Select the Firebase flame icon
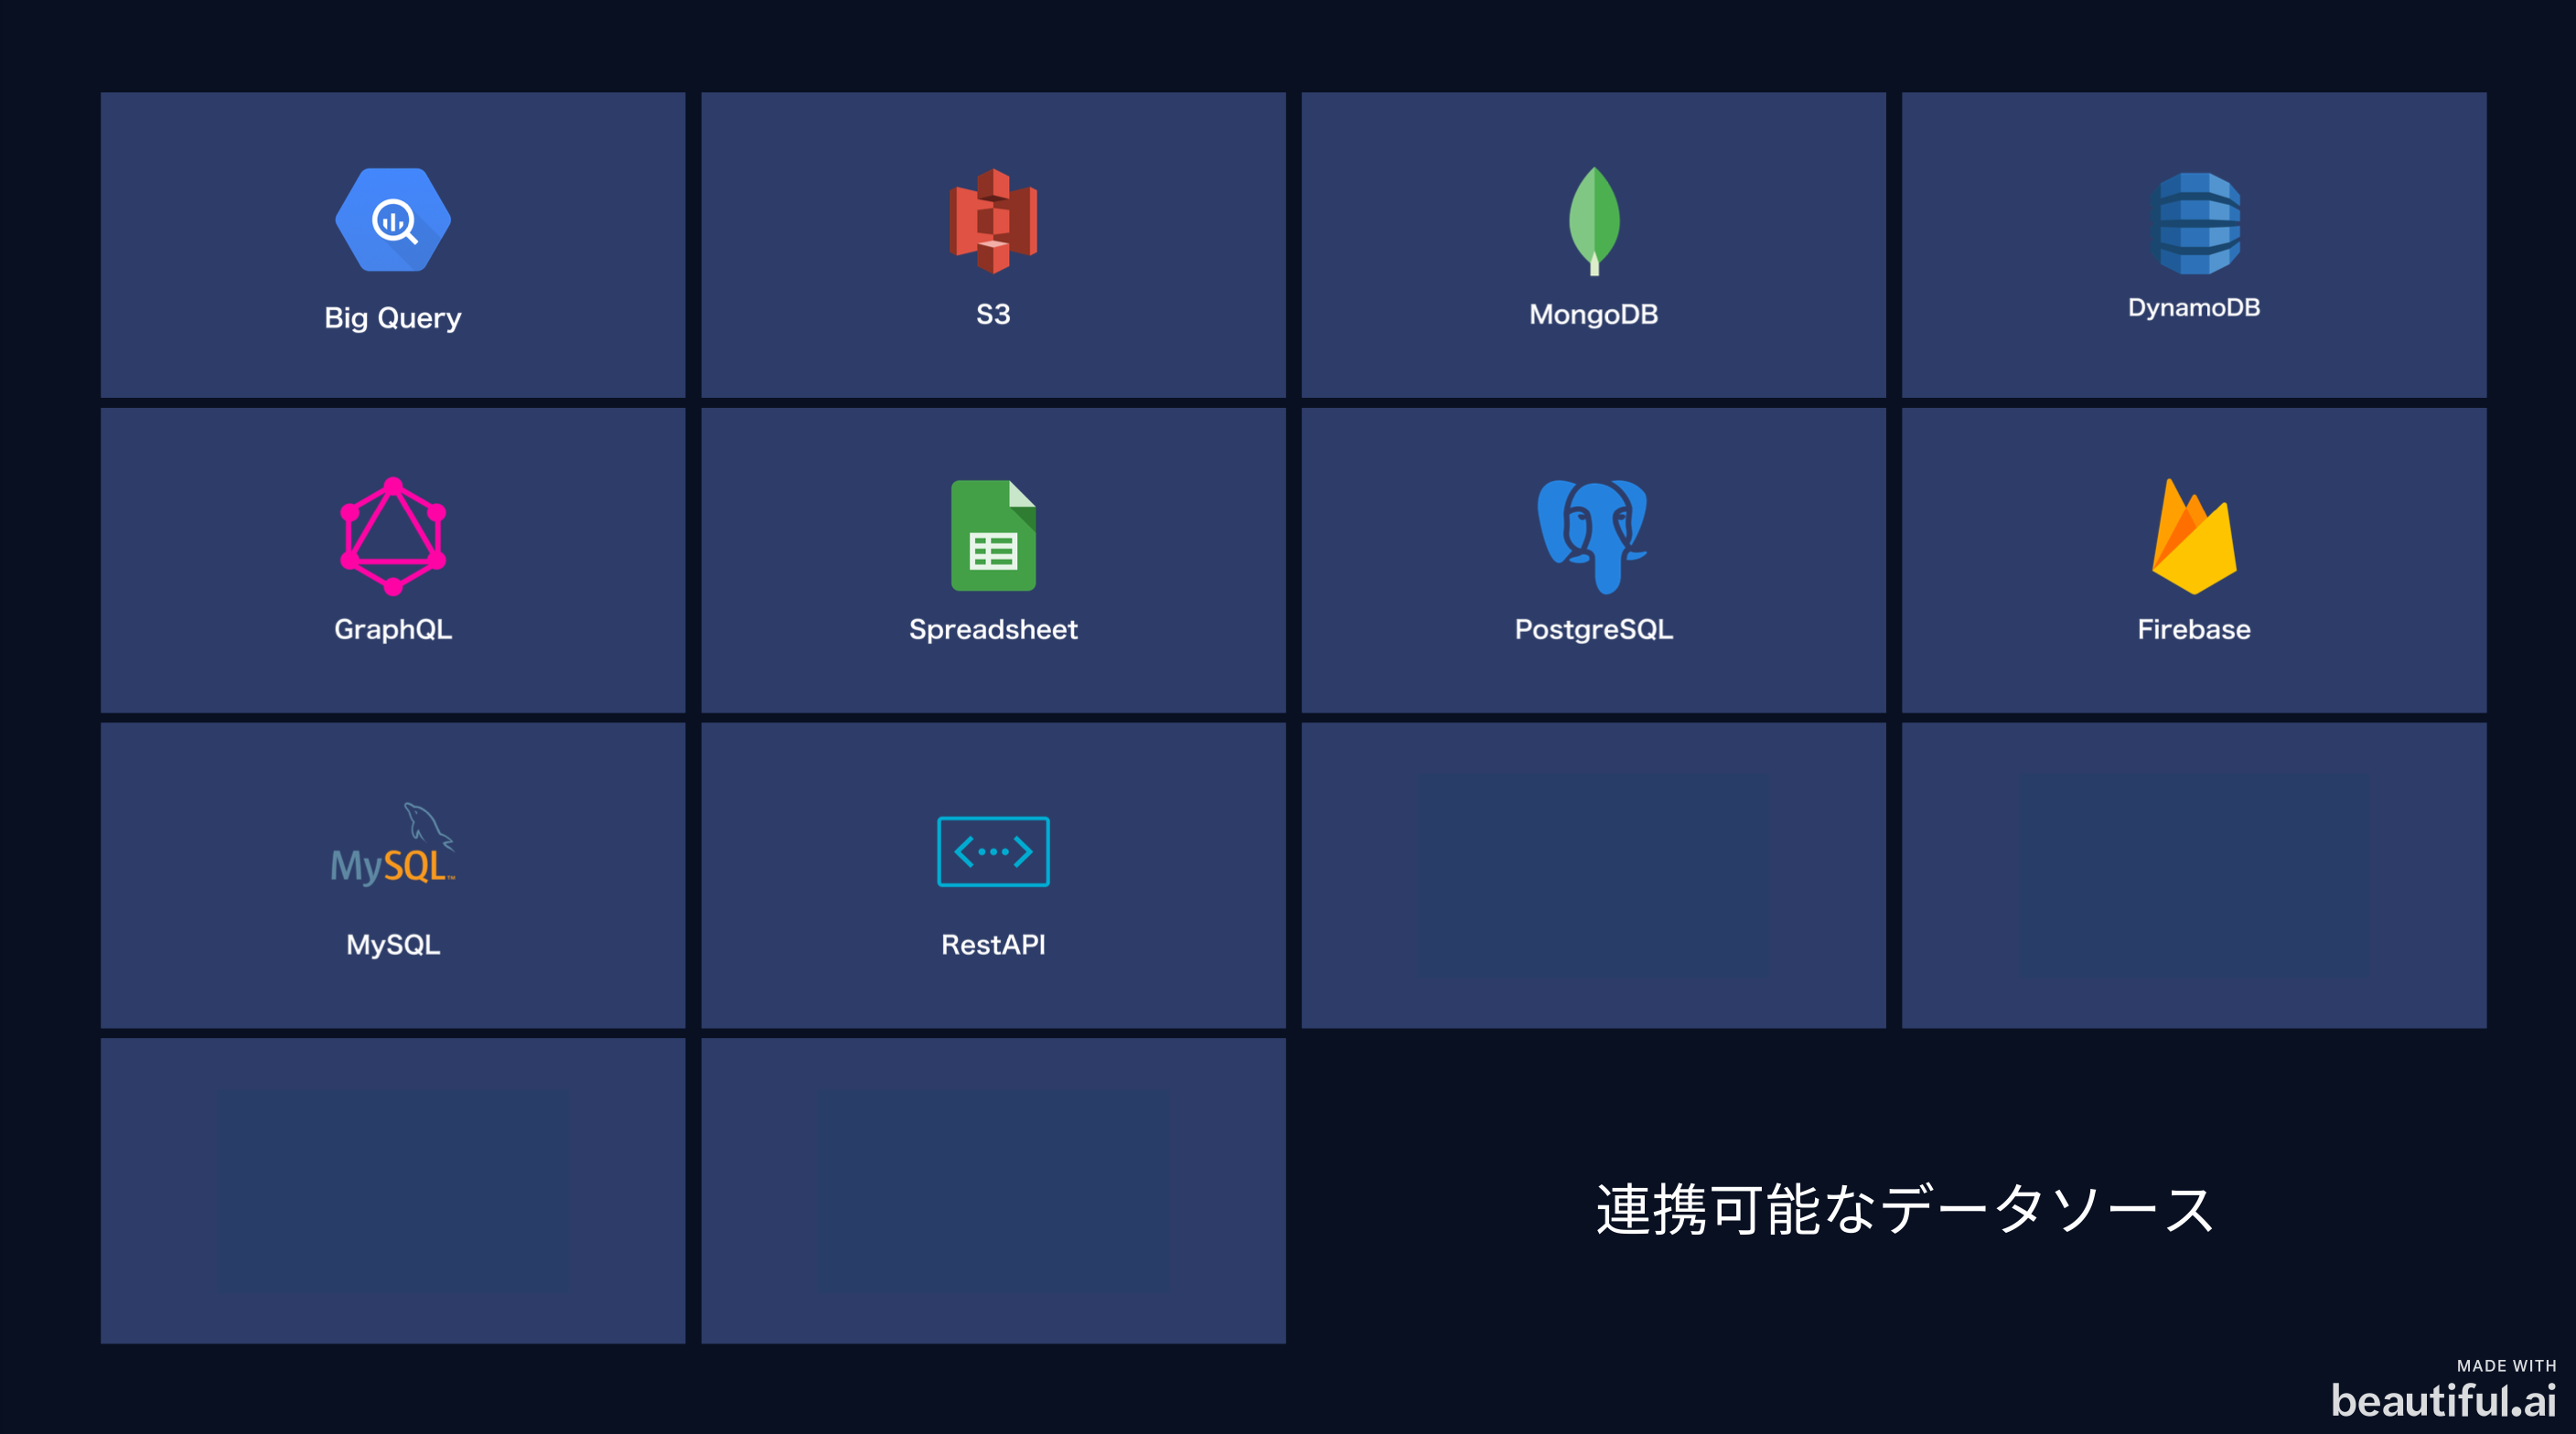This screenshot has width=2576, height=1434. click(x=2193, y=536)
